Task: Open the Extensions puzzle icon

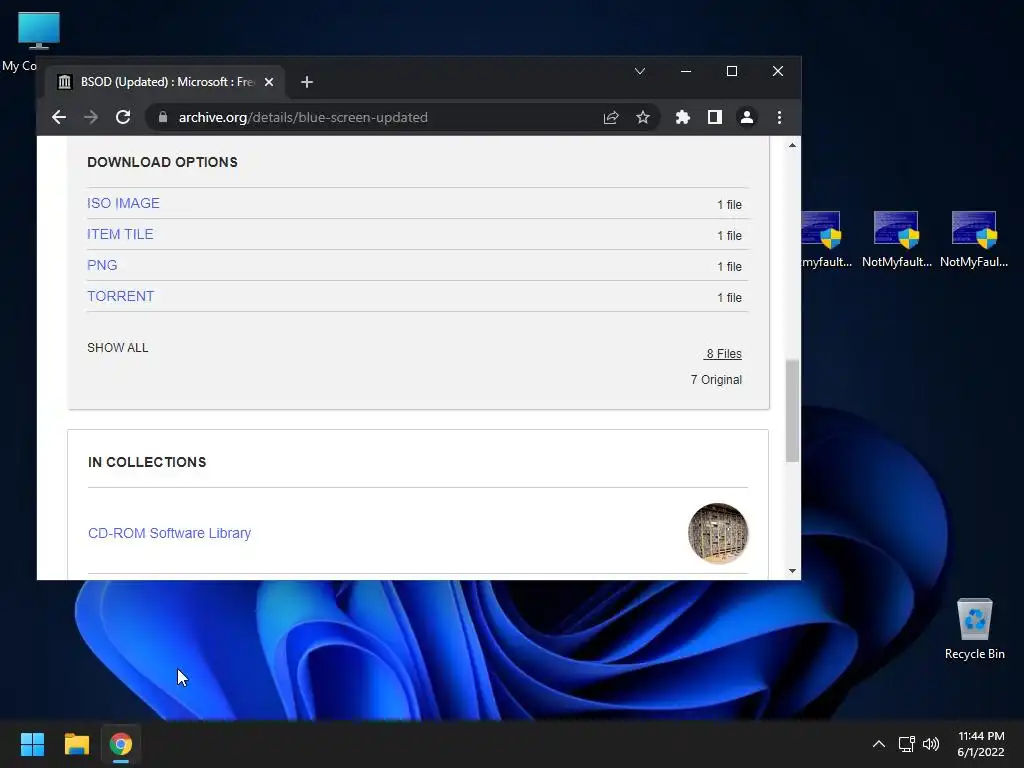Action: click(x=682, y=117)
